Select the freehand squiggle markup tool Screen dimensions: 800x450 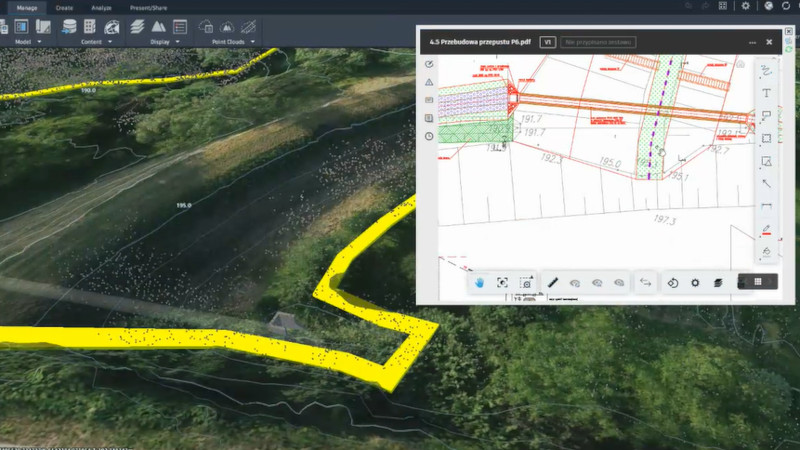766,71
